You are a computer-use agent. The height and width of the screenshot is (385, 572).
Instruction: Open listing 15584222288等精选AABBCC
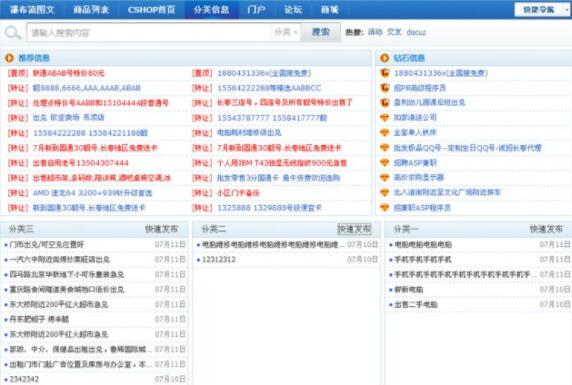[x=269, y=88]
